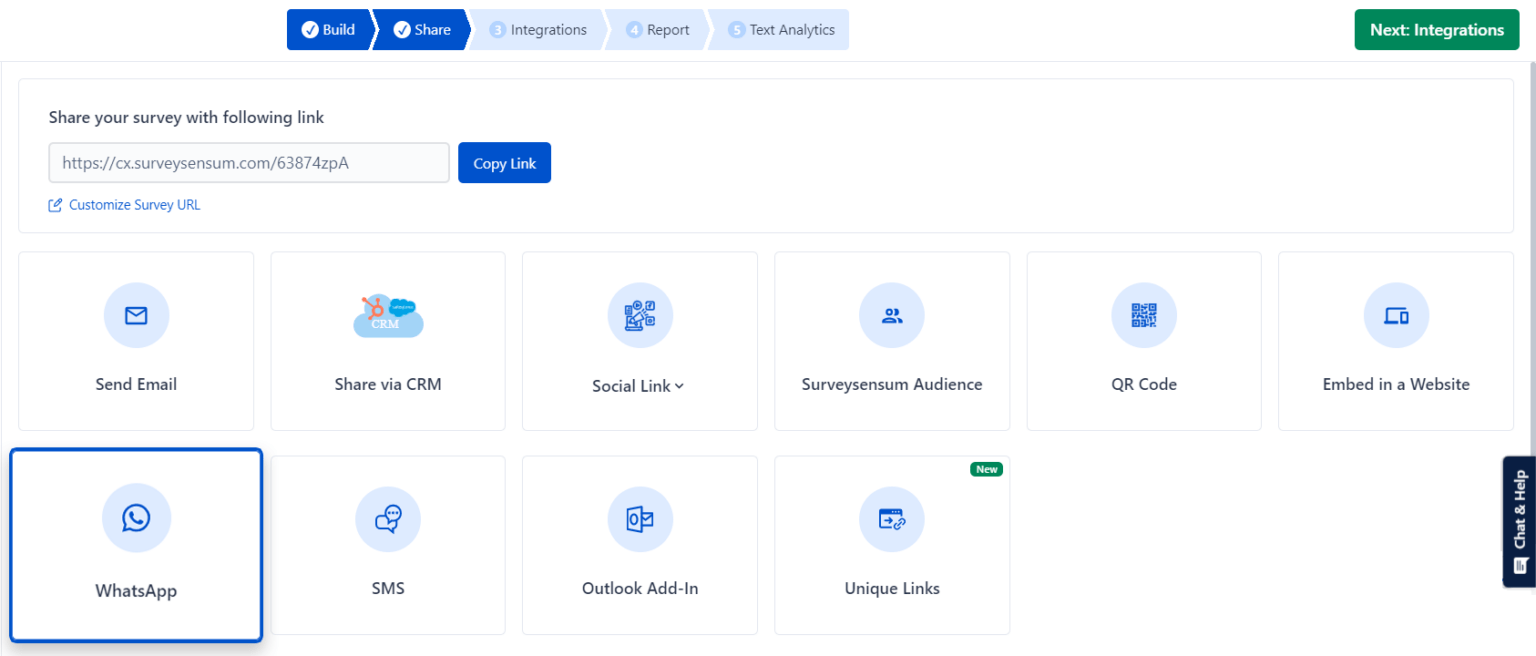
Task: Click the Embed in a Website label
Action: pos(1396,384)
